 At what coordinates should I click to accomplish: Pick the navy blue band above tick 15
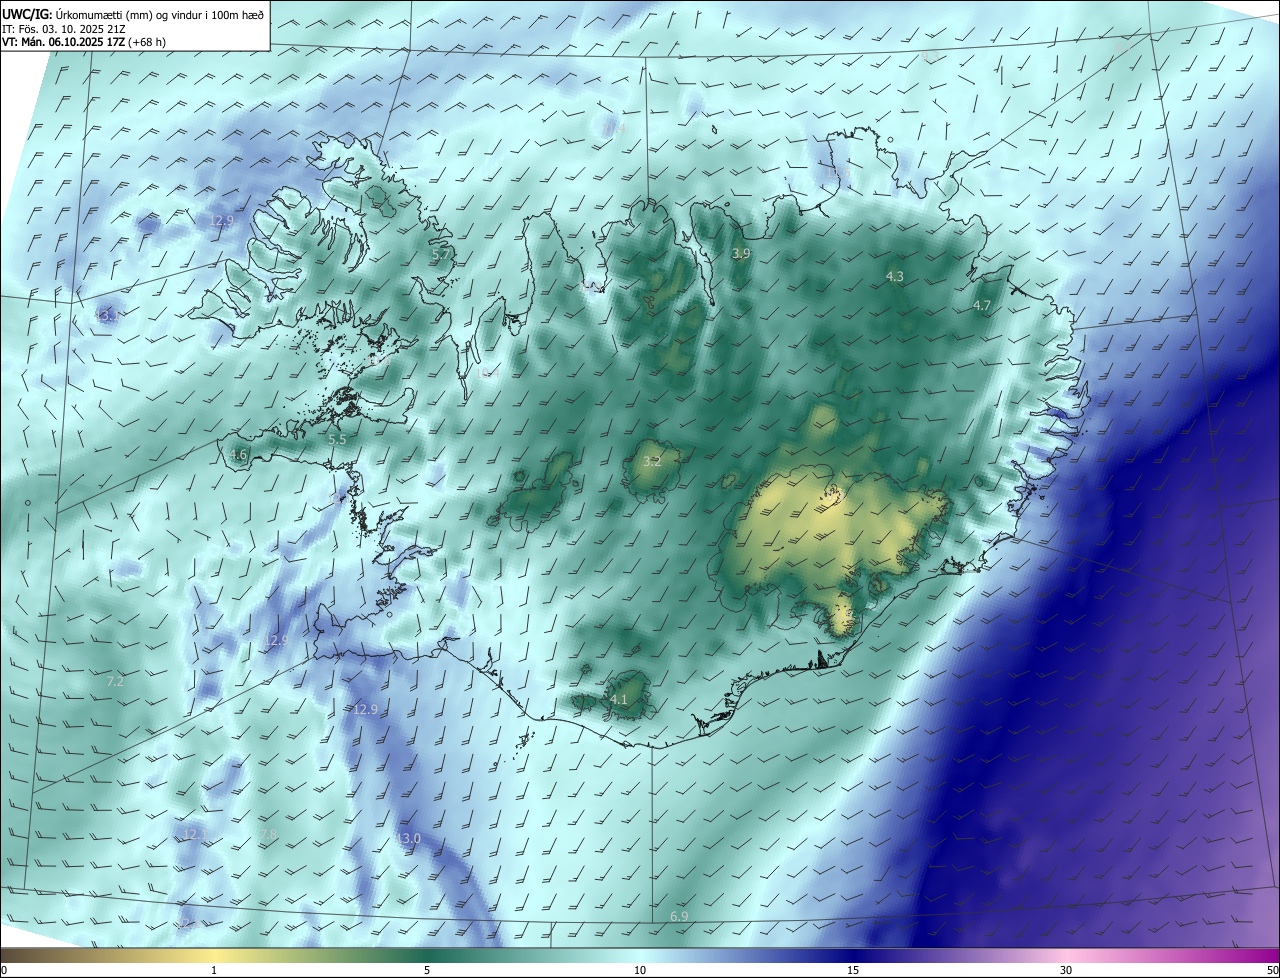point(853,955)
